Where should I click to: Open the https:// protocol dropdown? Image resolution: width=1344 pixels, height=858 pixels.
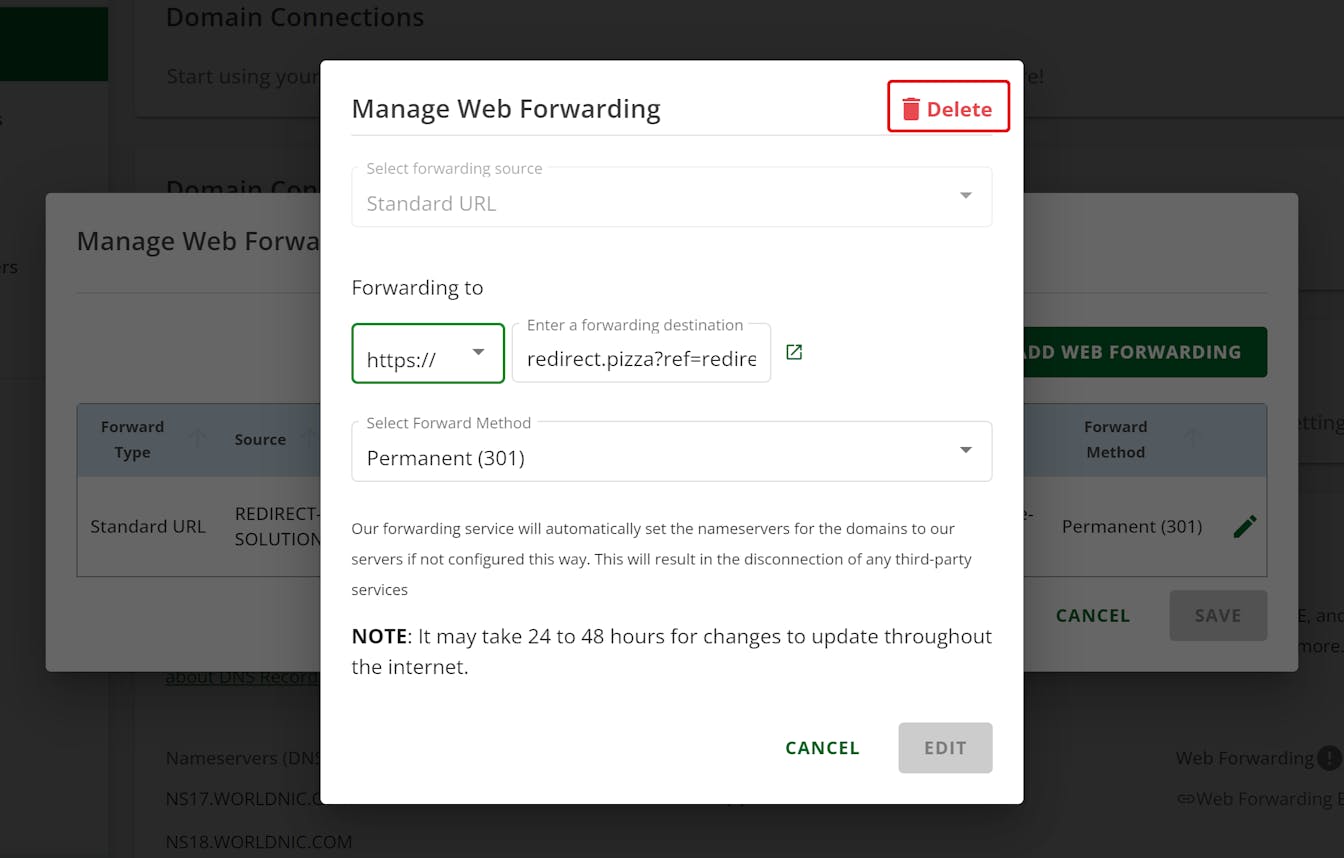(428, 353)
